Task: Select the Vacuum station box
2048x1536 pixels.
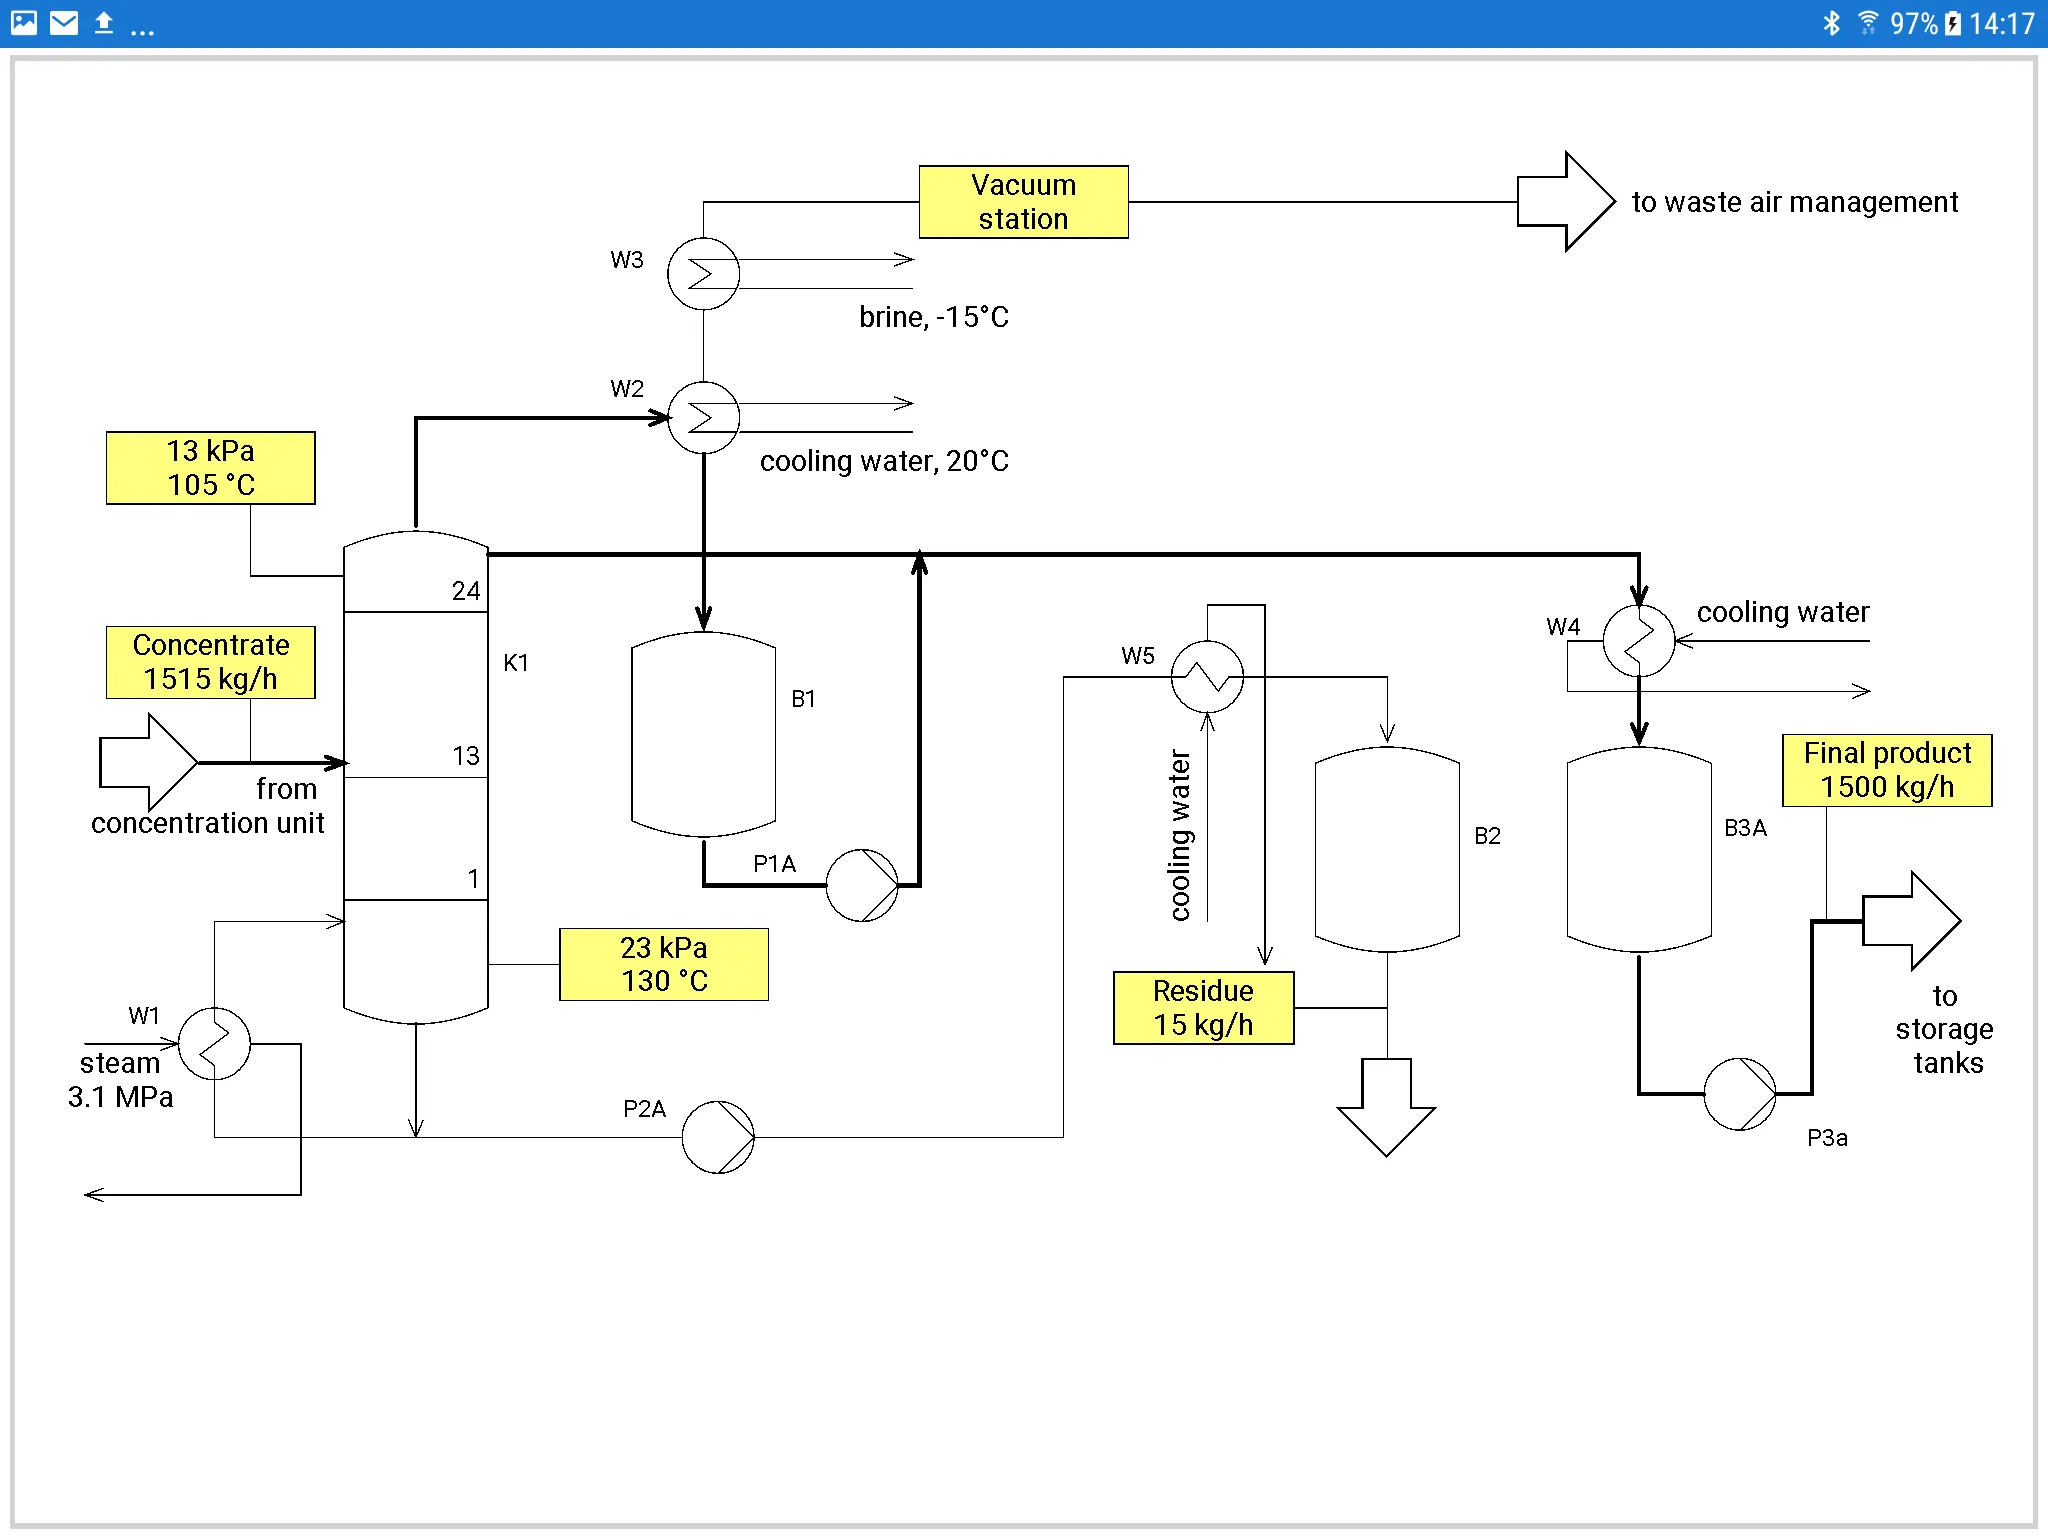Action: pos(1024,202)
